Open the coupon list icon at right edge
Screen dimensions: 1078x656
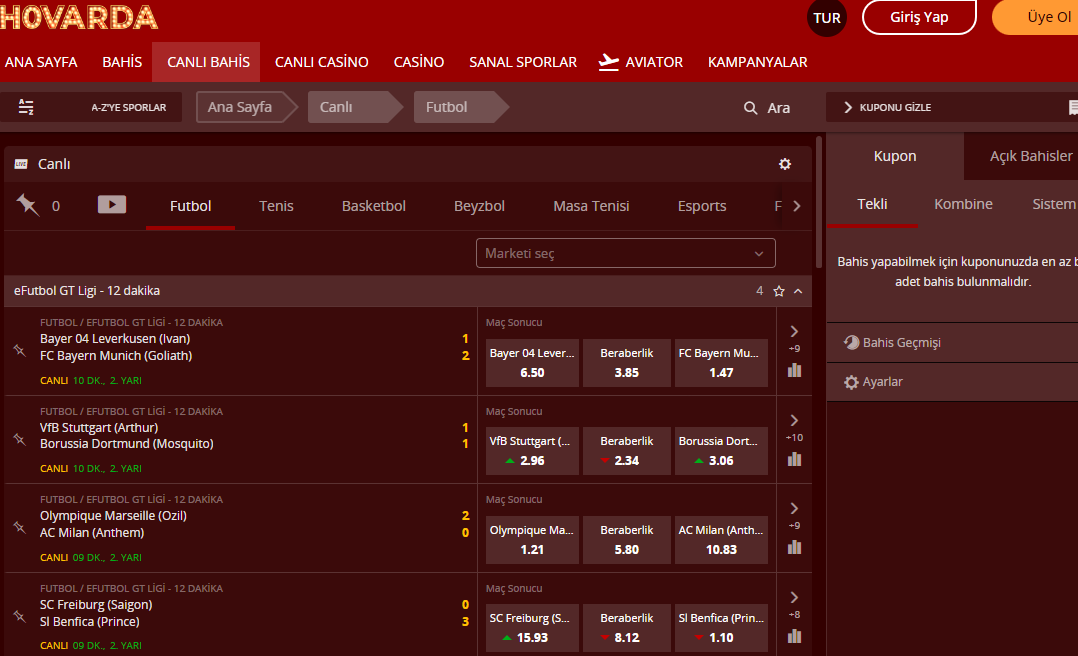point(1072,107)
